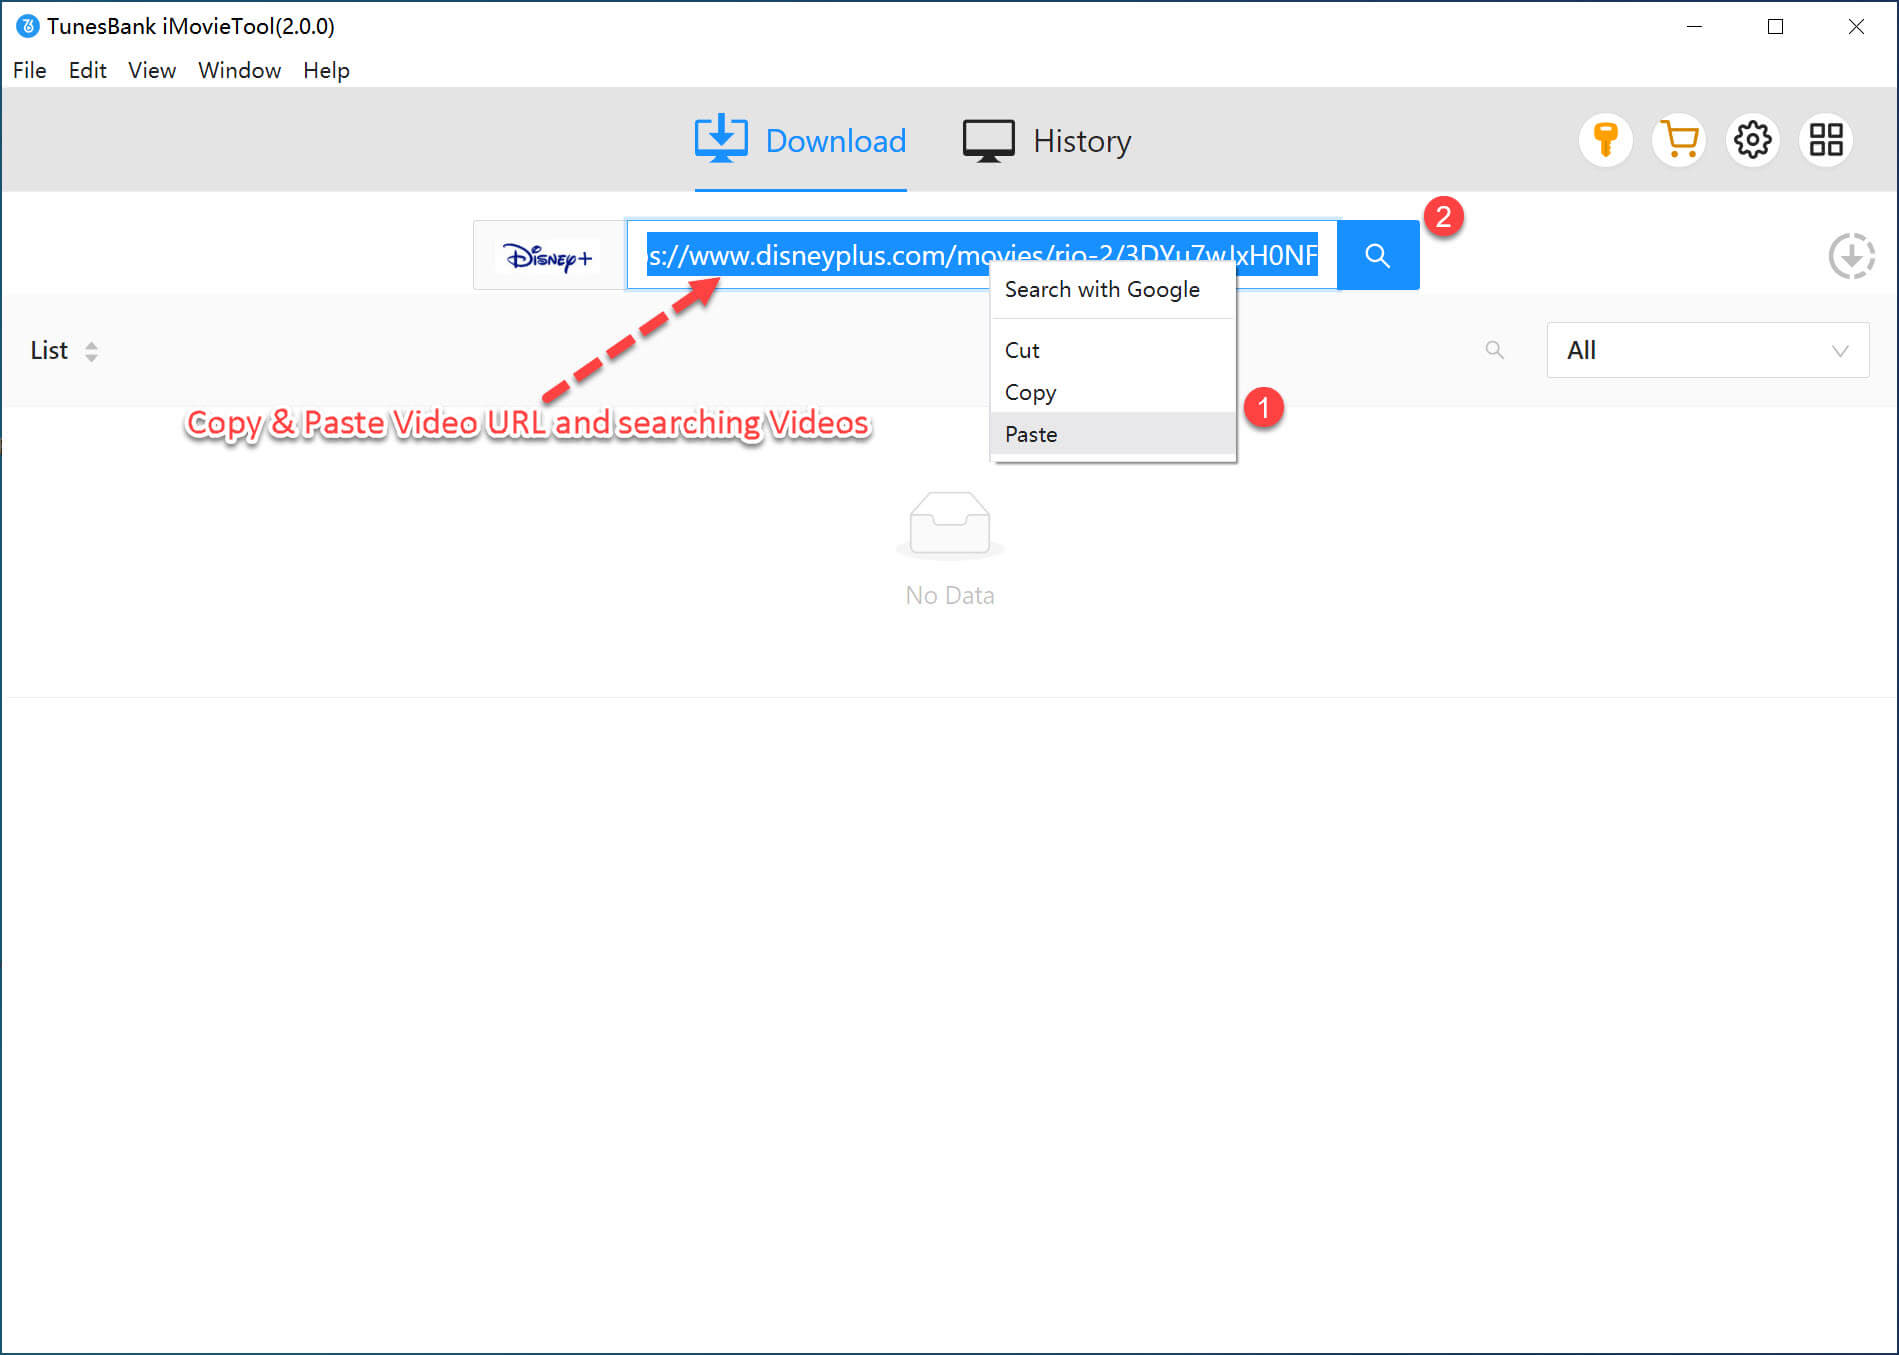
Task: Open the File menu
Action: [29, 70]
